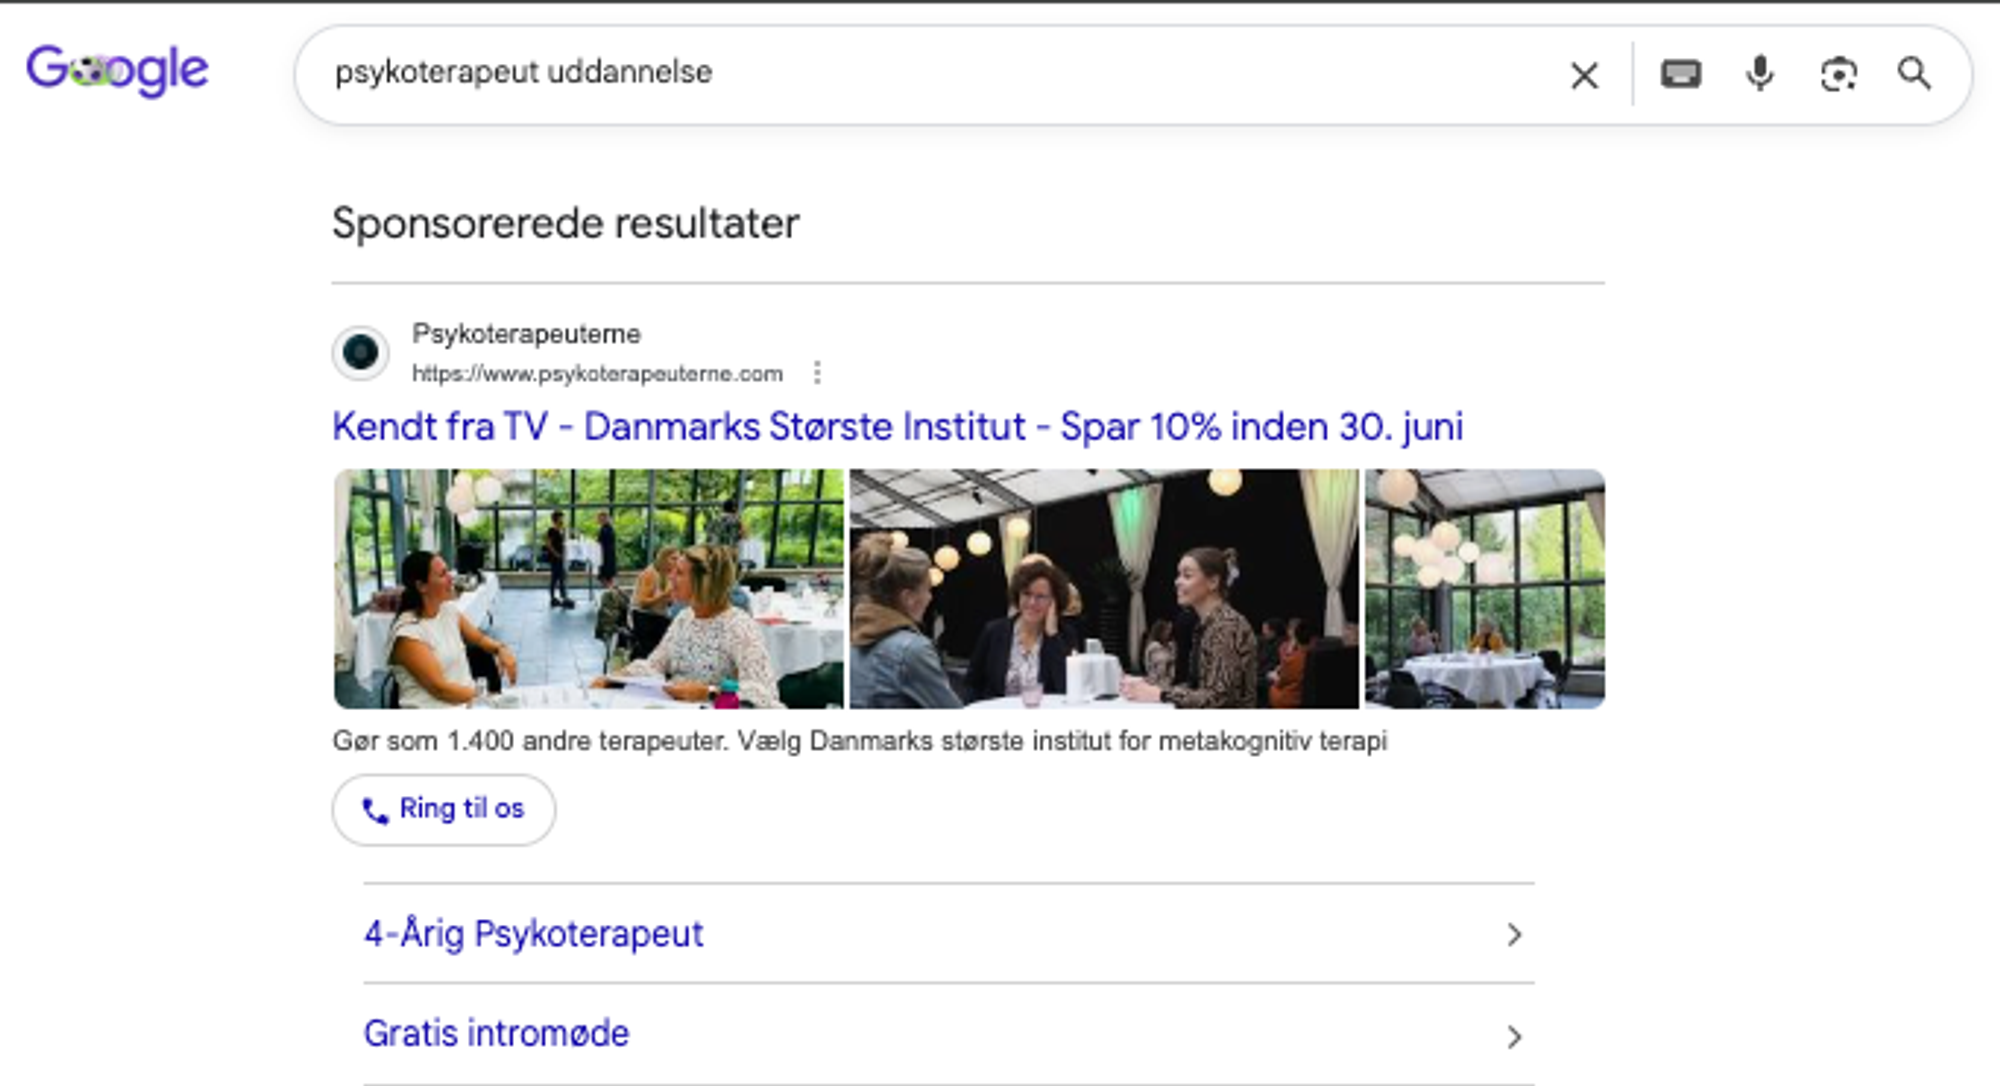
Task: Open the first ad photo of two women talking
Action: pyautogui.click(x=588, y=589)
